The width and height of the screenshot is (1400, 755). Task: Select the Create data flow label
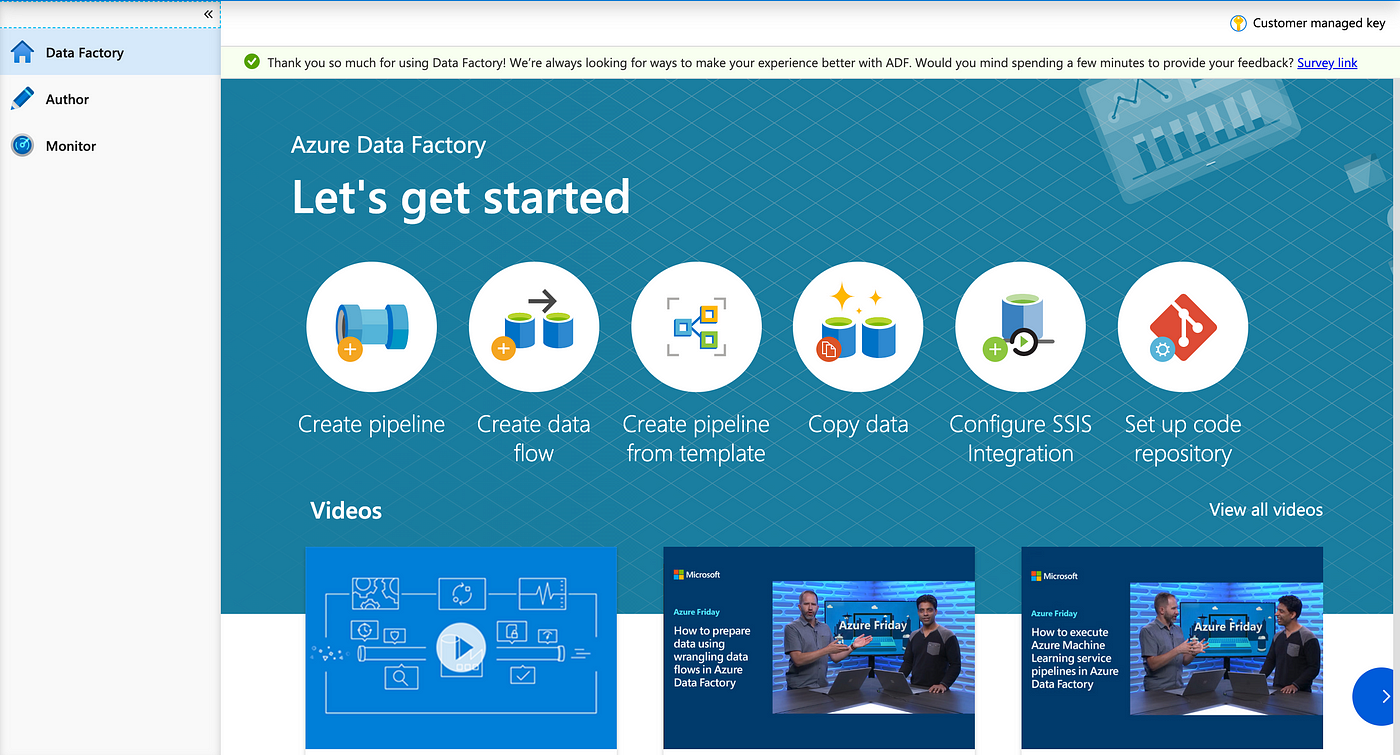[x=534, y=439]
